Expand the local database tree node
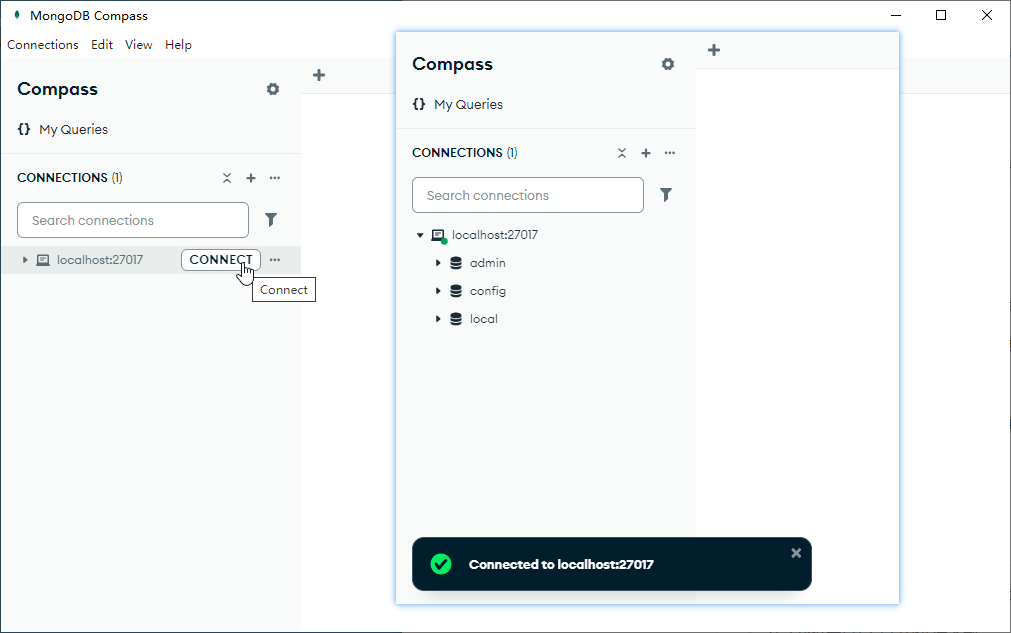The height and width of the screenshot is (633, 1011). [x=438, y=319]
